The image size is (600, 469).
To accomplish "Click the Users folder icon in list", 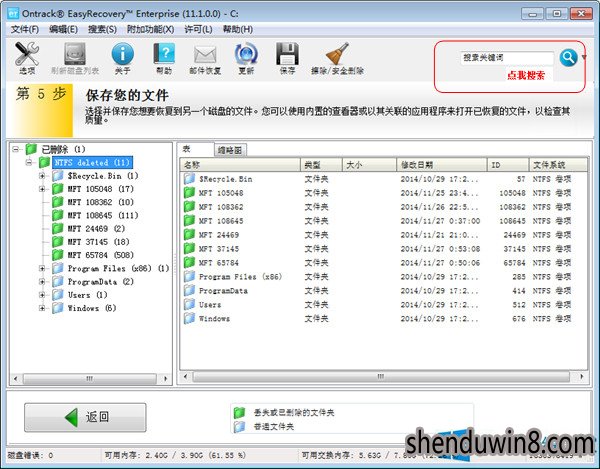I will 189,304.
